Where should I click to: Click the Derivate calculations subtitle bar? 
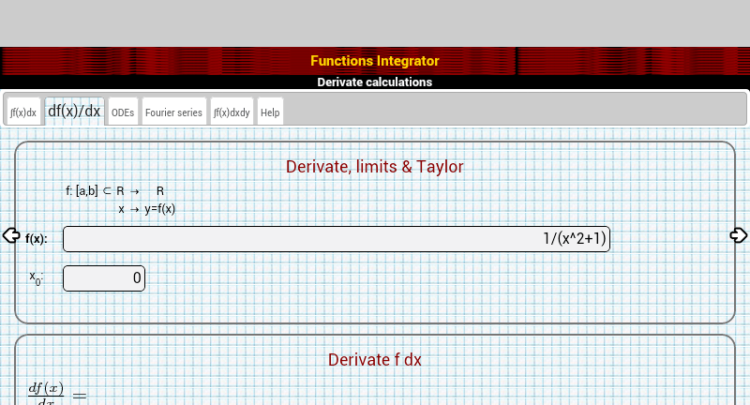(374, 82)
